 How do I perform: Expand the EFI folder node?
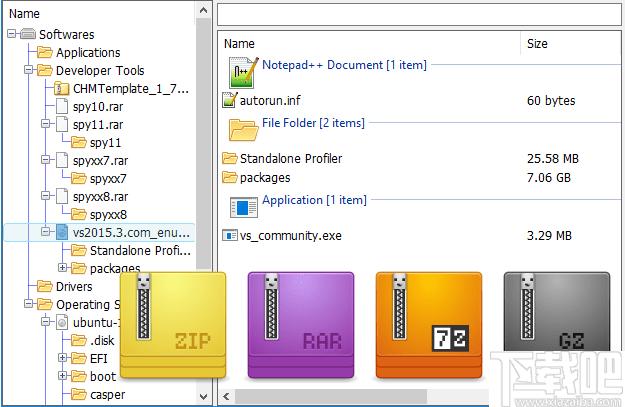(62, 358)
